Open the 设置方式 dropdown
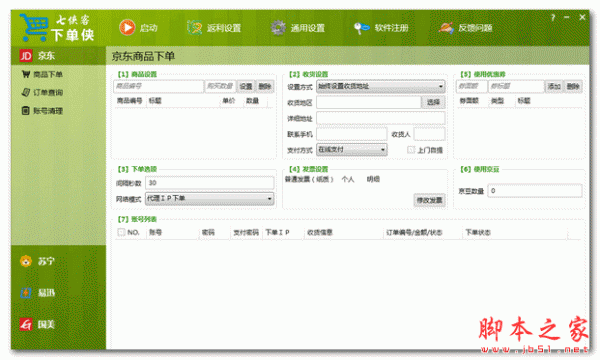This screenshot has width=600, height=360. (x=380, y=86)
